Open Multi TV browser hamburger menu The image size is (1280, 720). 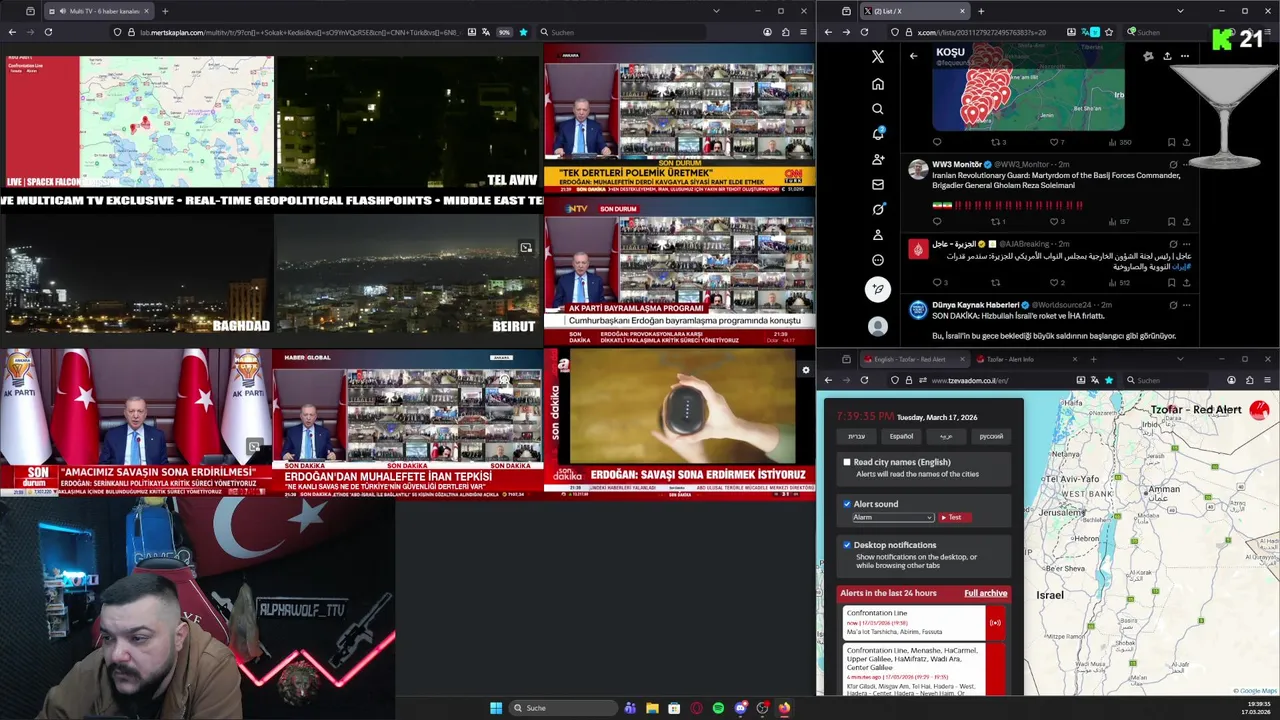(x=803, y=32)
